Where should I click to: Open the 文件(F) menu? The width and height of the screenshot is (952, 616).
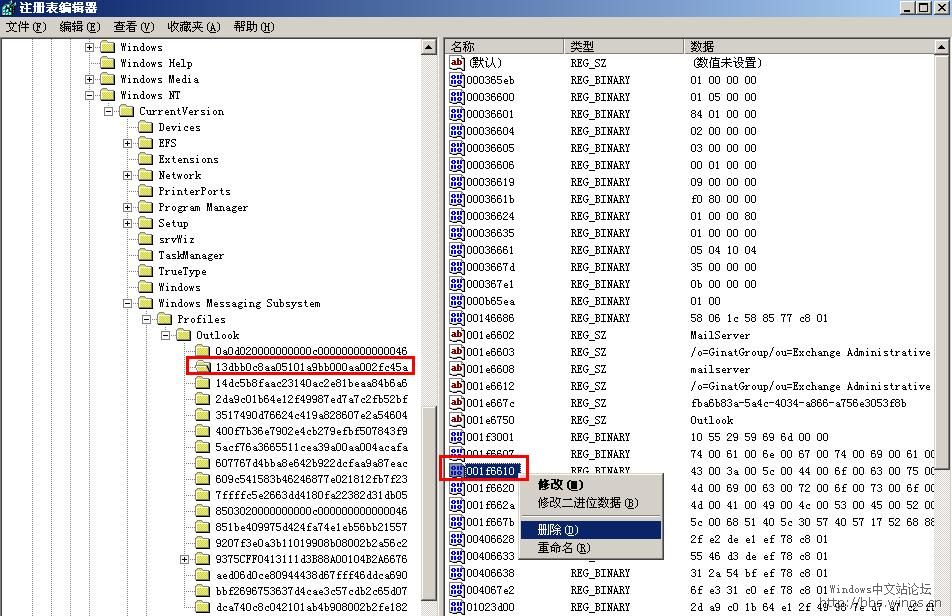26,27
